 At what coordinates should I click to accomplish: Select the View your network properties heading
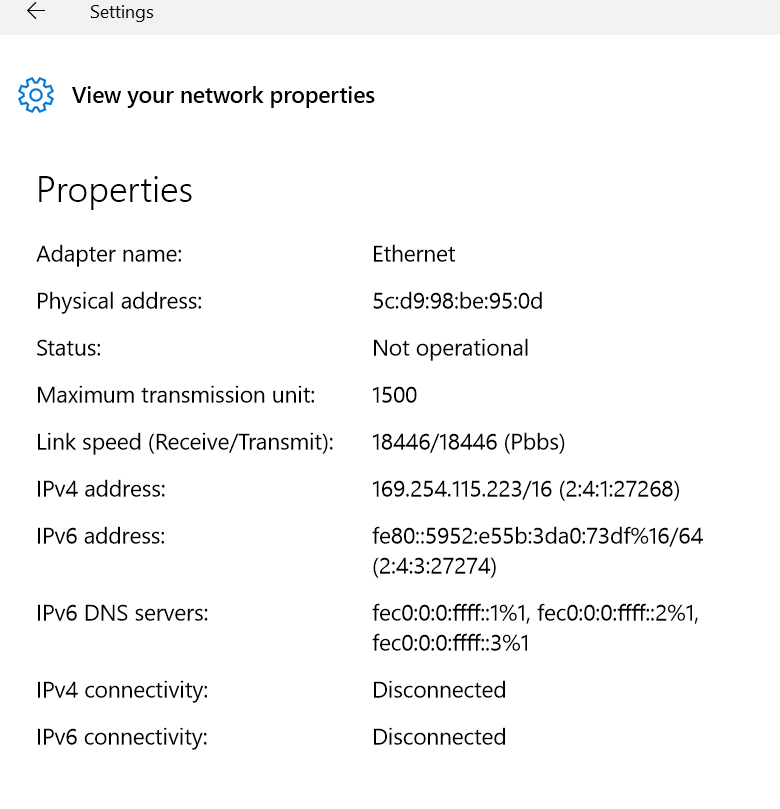pyautogui.click(x=223, y=95)
